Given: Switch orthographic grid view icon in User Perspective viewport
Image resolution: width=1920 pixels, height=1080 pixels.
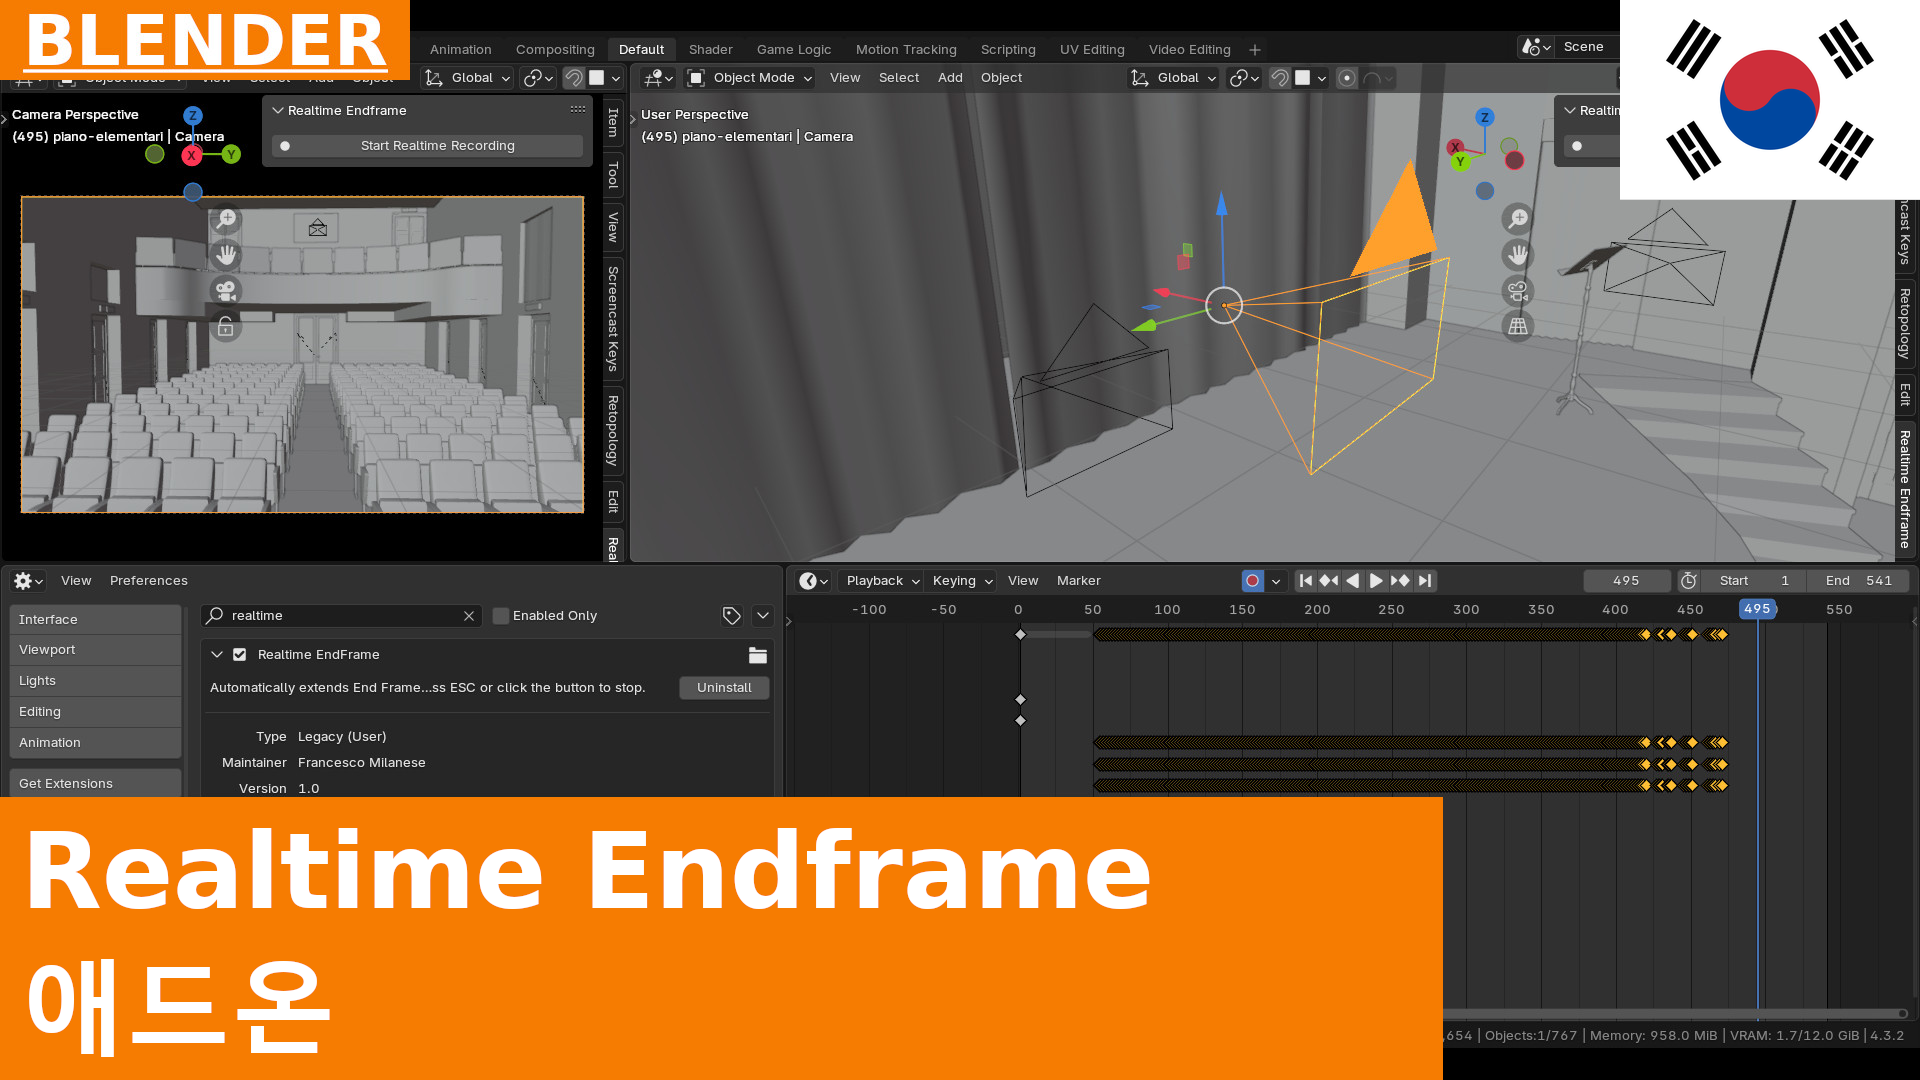Looking at the screenshot, I should 1518,326.
